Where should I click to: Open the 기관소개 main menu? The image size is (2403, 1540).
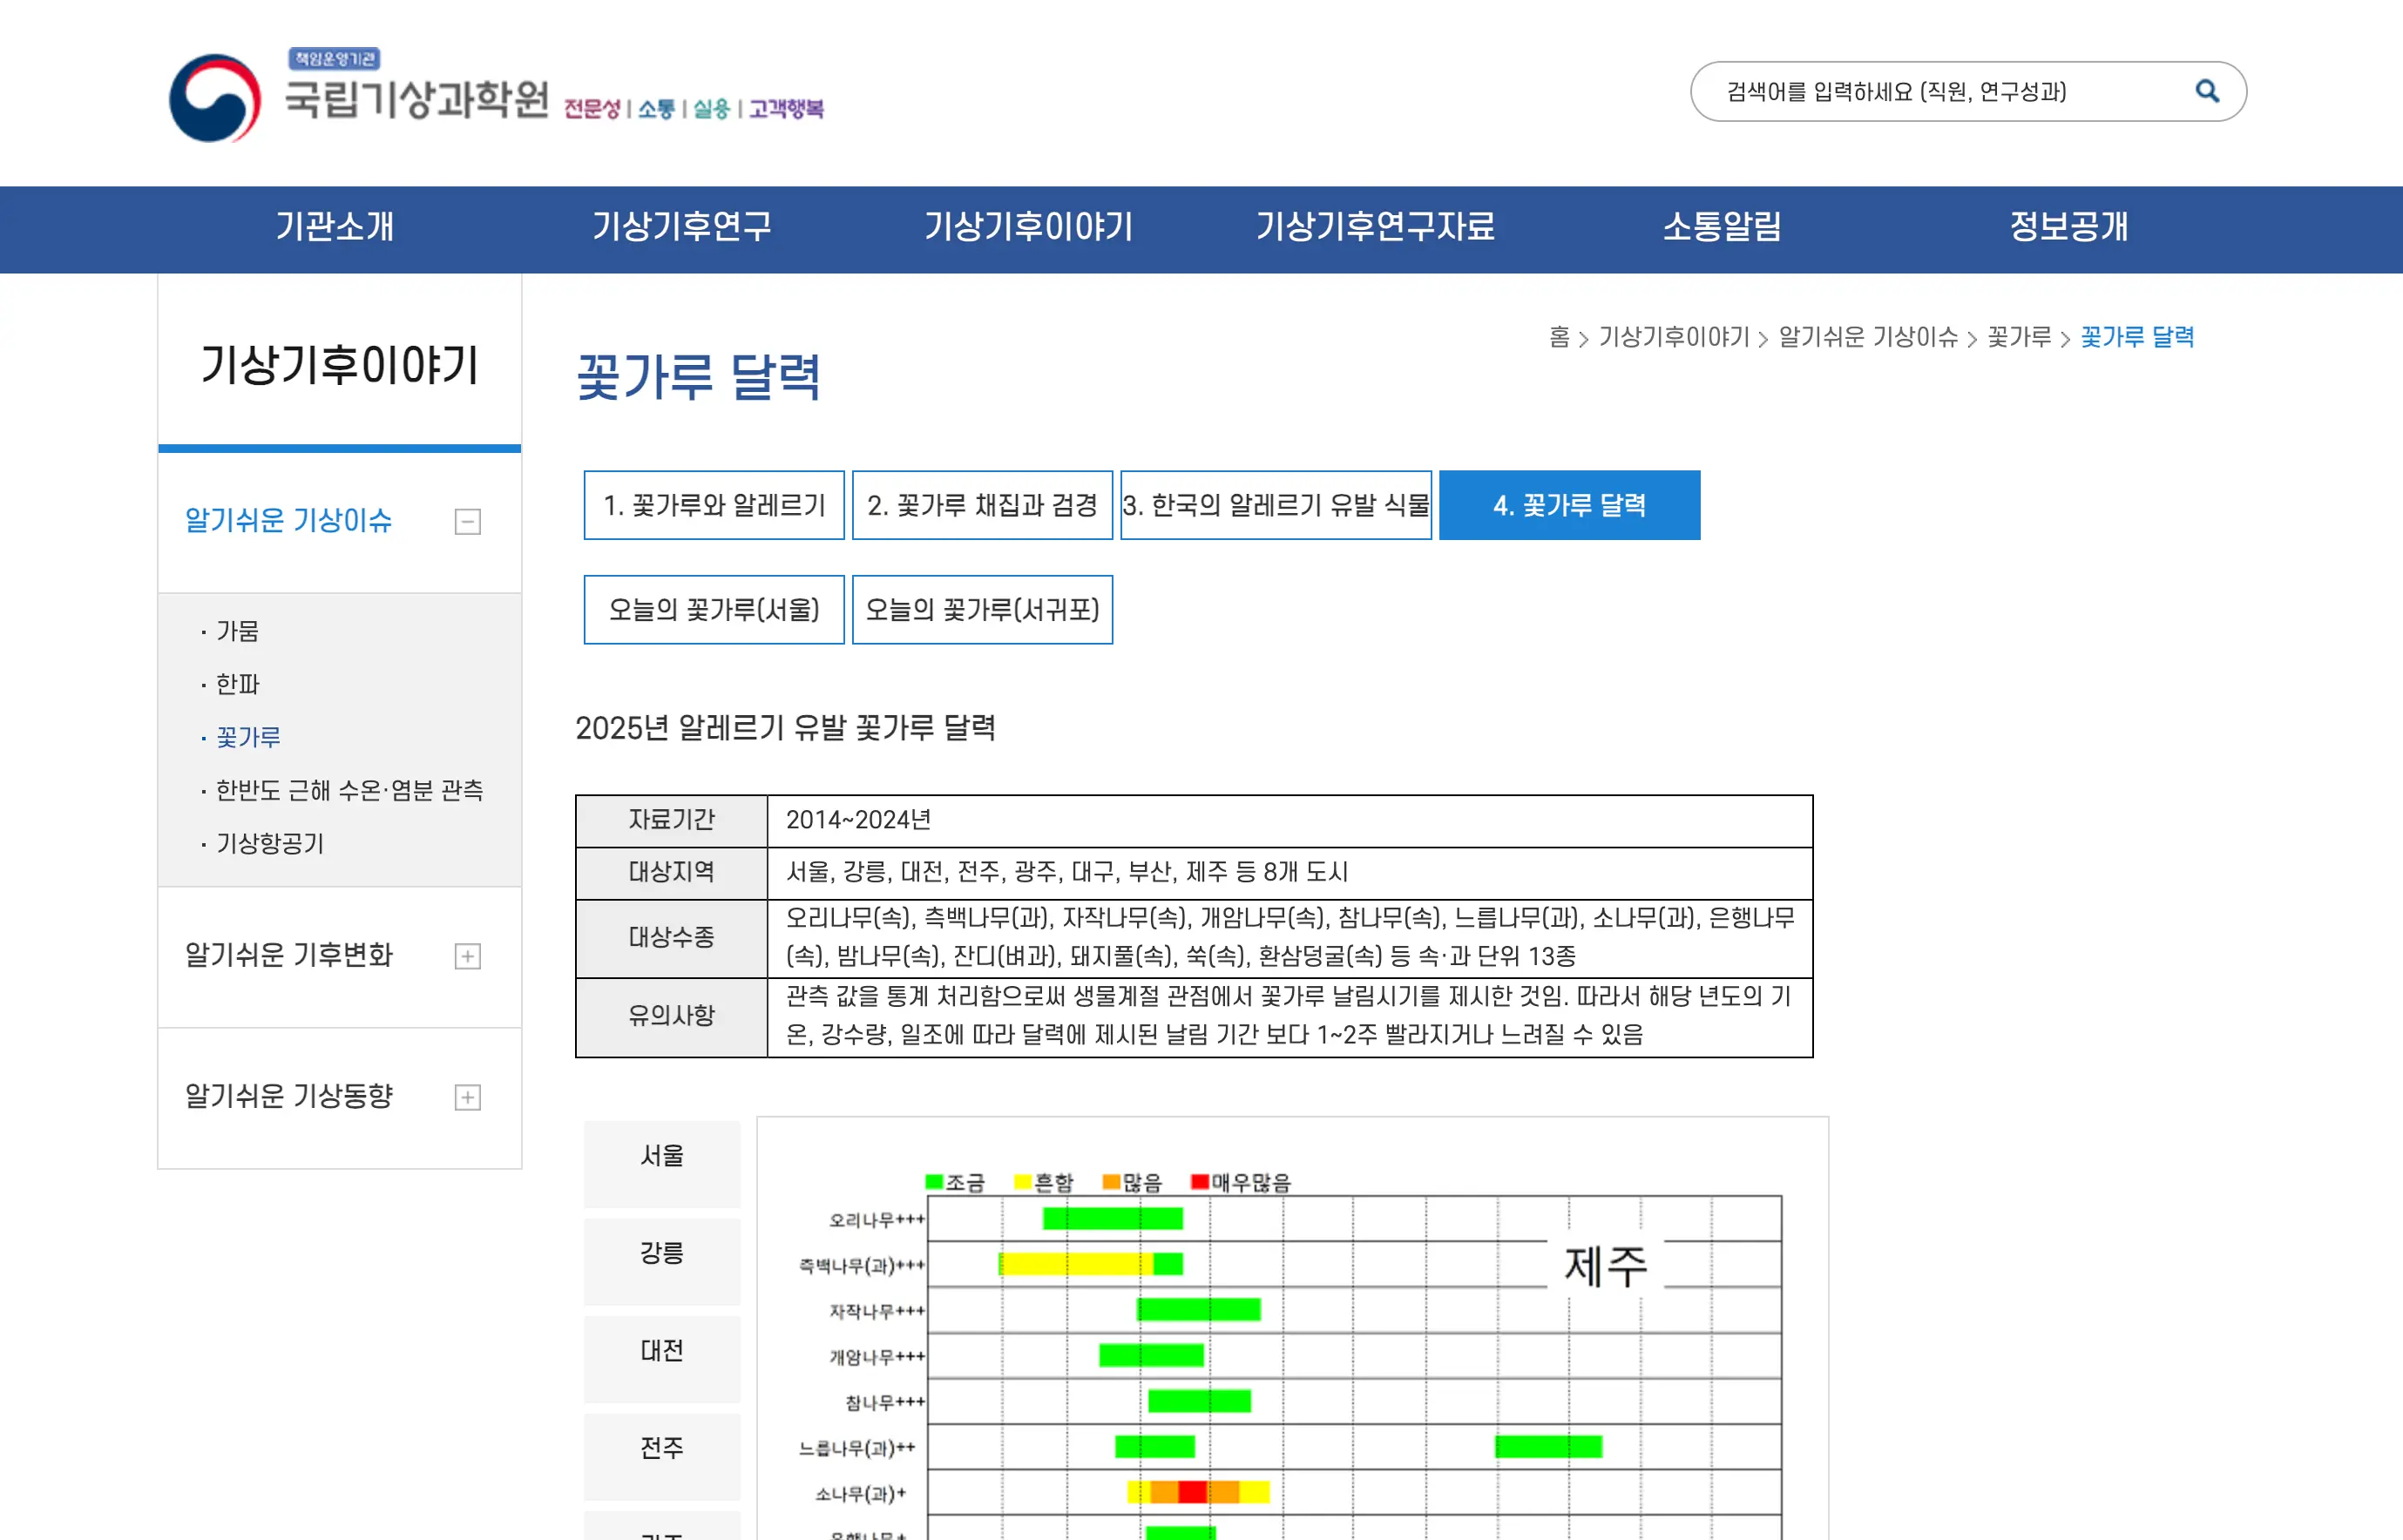[x=334, y=227]
